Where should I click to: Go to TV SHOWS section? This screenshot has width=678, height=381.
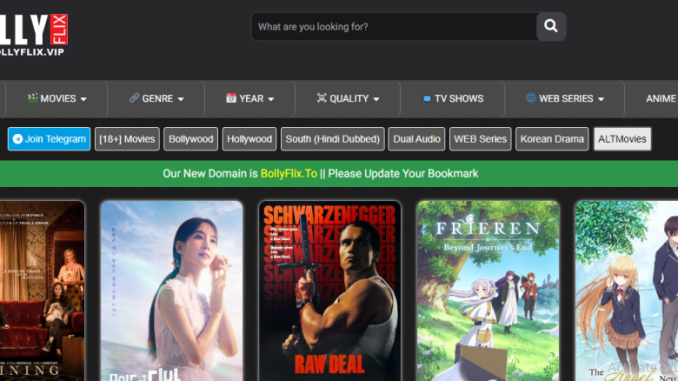pyautogui.click(x=453, y=99)
